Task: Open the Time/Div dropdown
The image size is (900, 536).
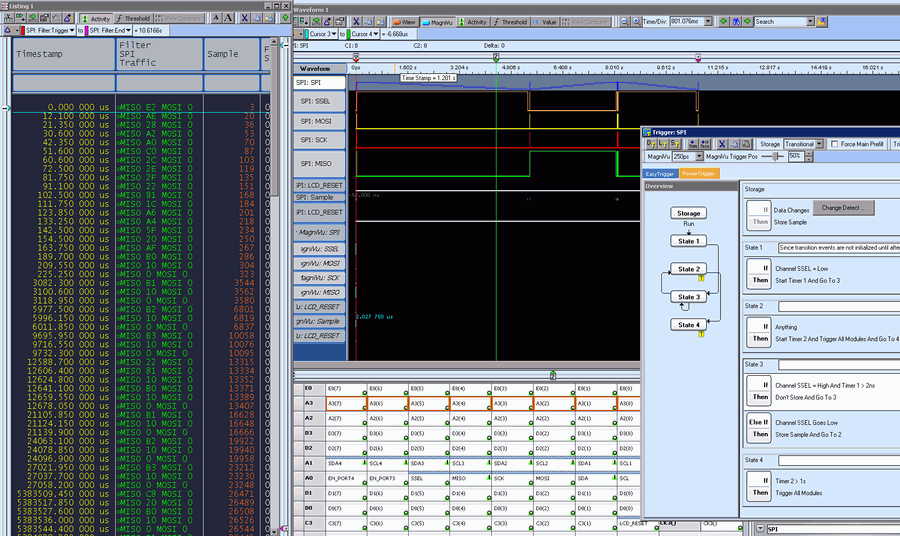Action: (x=708, y=22)
